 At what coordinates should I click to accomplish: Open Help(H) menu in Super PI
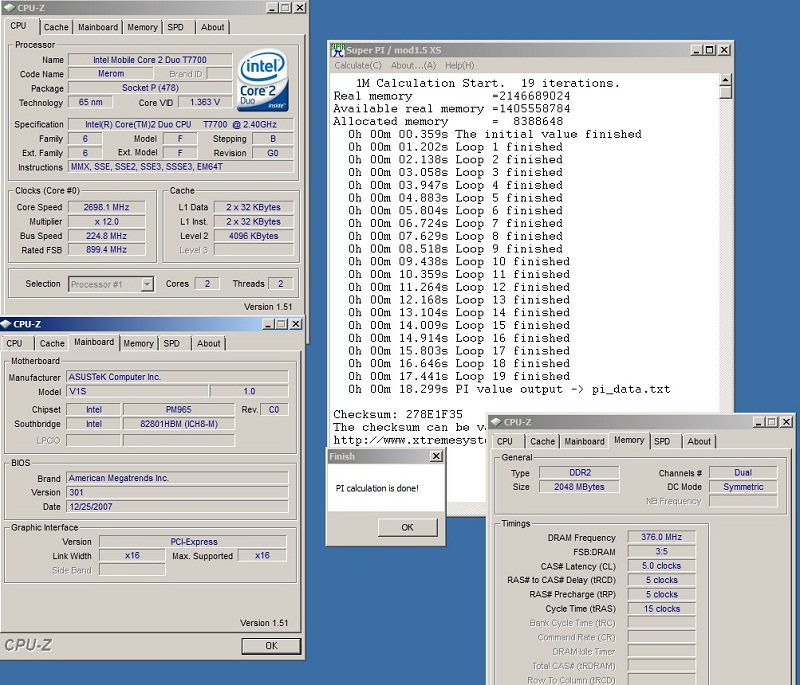click(459, 65)
